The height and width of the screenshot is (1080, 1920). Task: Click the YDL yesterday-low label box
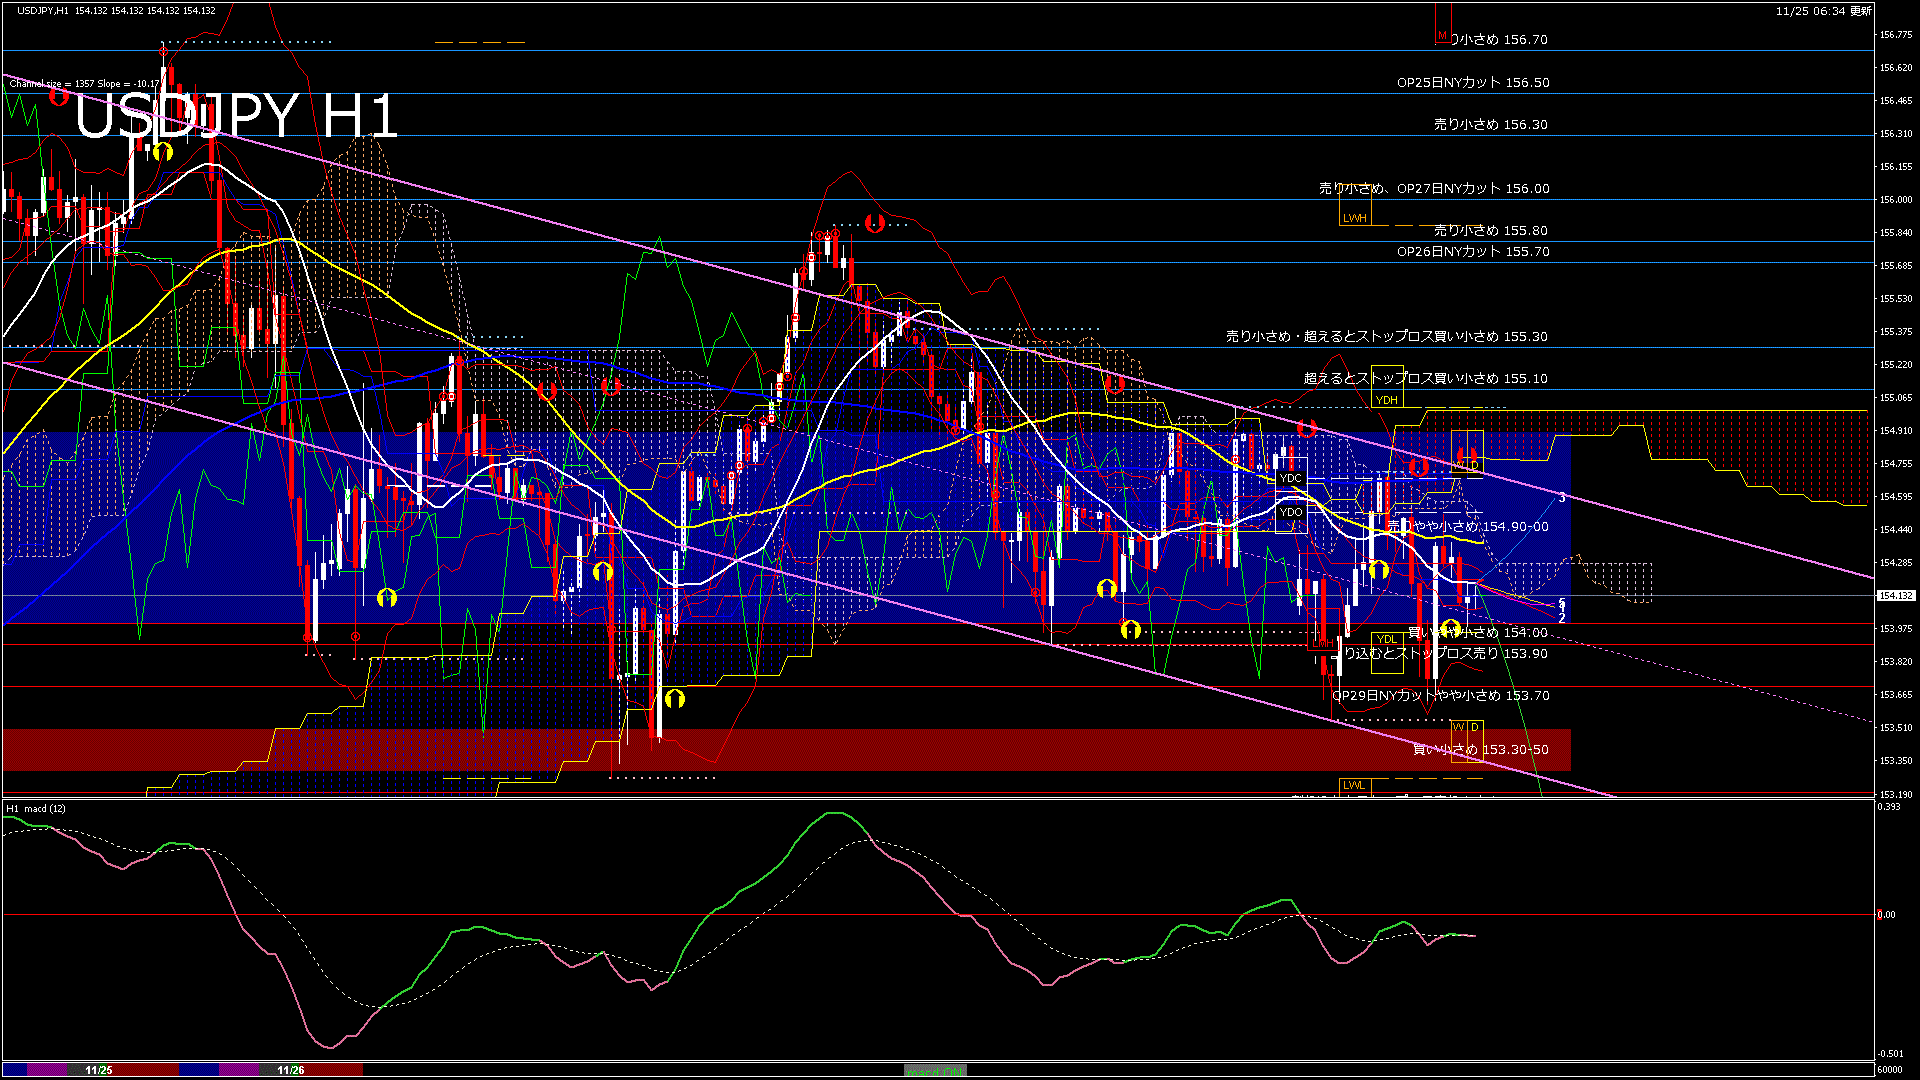pyautogui.click(x=1387, y=640)
